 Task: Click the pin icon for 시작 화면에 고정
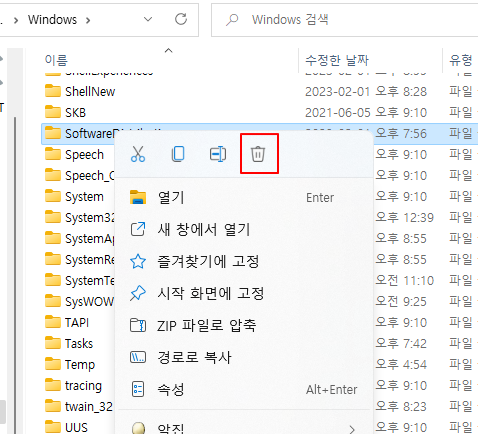(138, 293)
